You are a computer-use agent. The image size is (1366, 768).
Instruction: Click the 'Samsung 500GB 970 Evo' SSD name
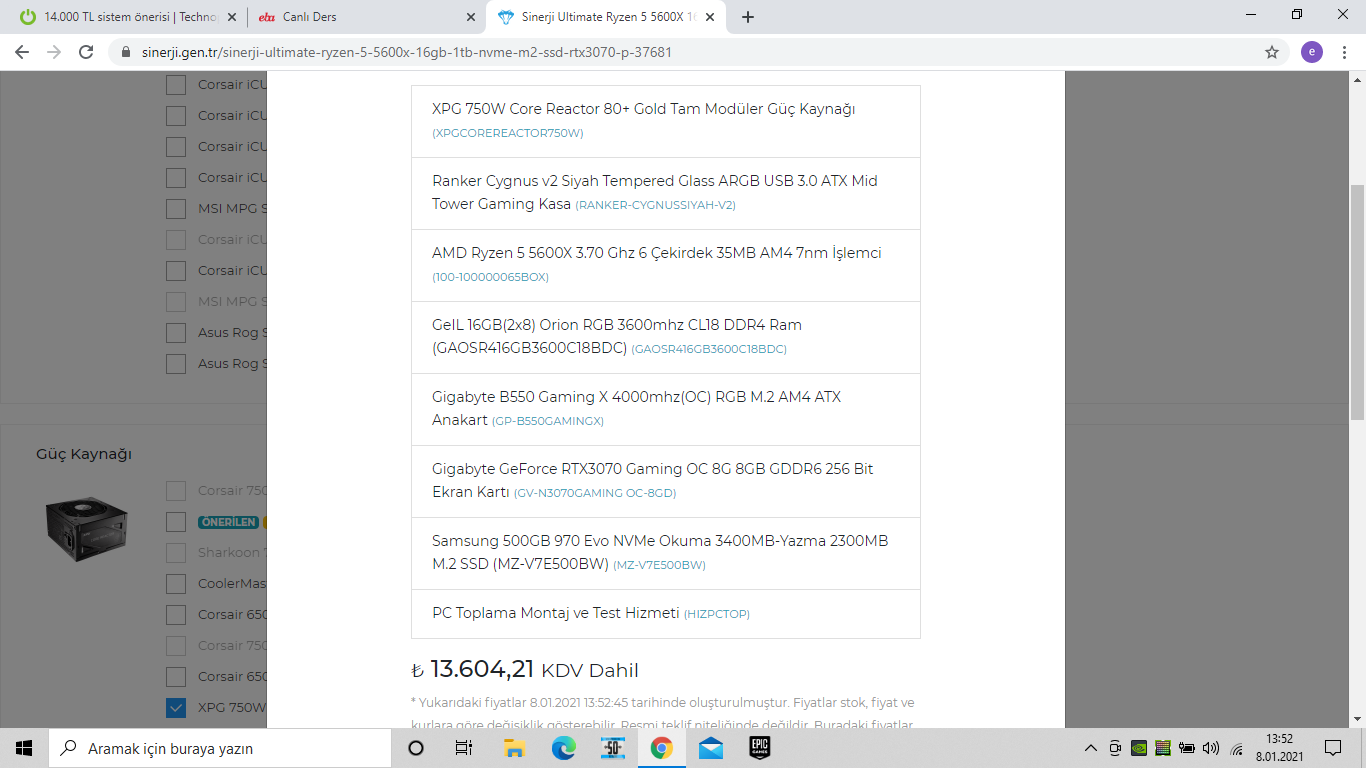pyautogui.click(x=660, y=553)
